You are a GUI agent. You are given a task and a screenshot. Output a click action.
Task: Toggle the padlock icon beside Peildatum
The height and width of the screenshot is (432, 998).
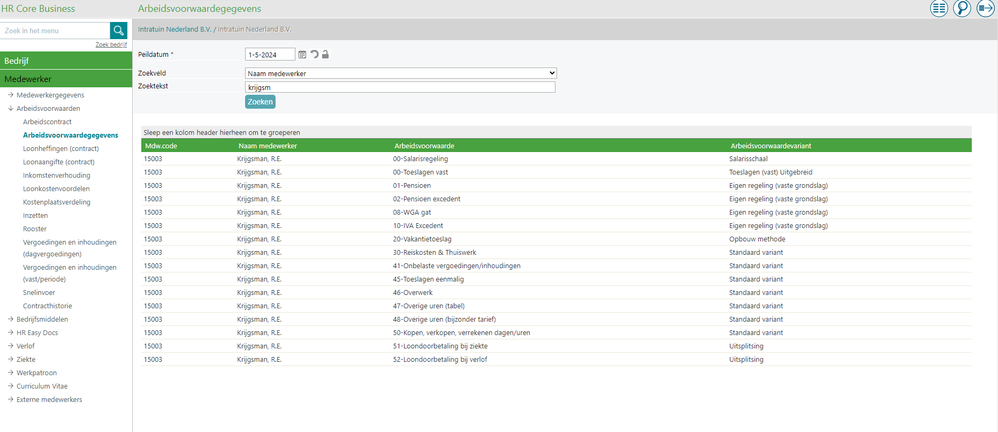click(325, 55)
